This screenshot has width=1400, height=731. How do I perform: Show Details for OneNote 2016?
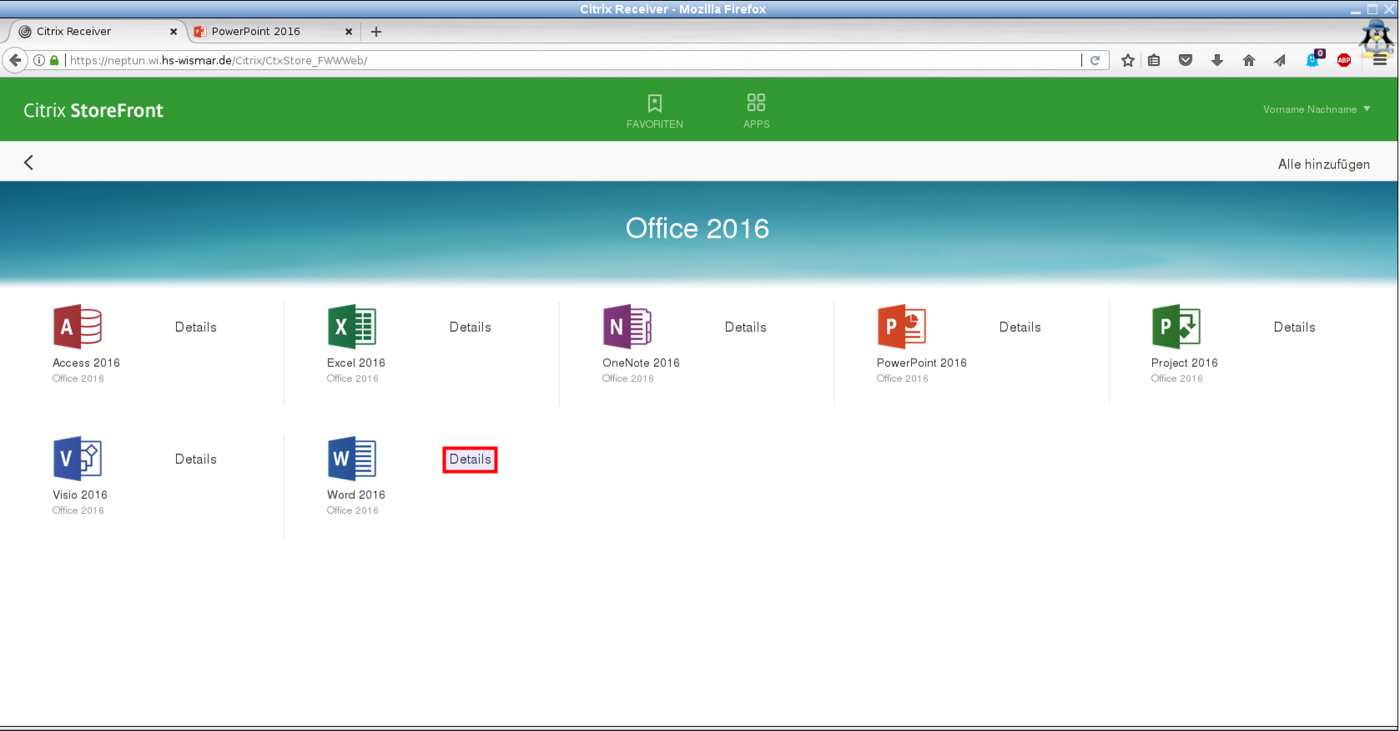tap(745, 327)
